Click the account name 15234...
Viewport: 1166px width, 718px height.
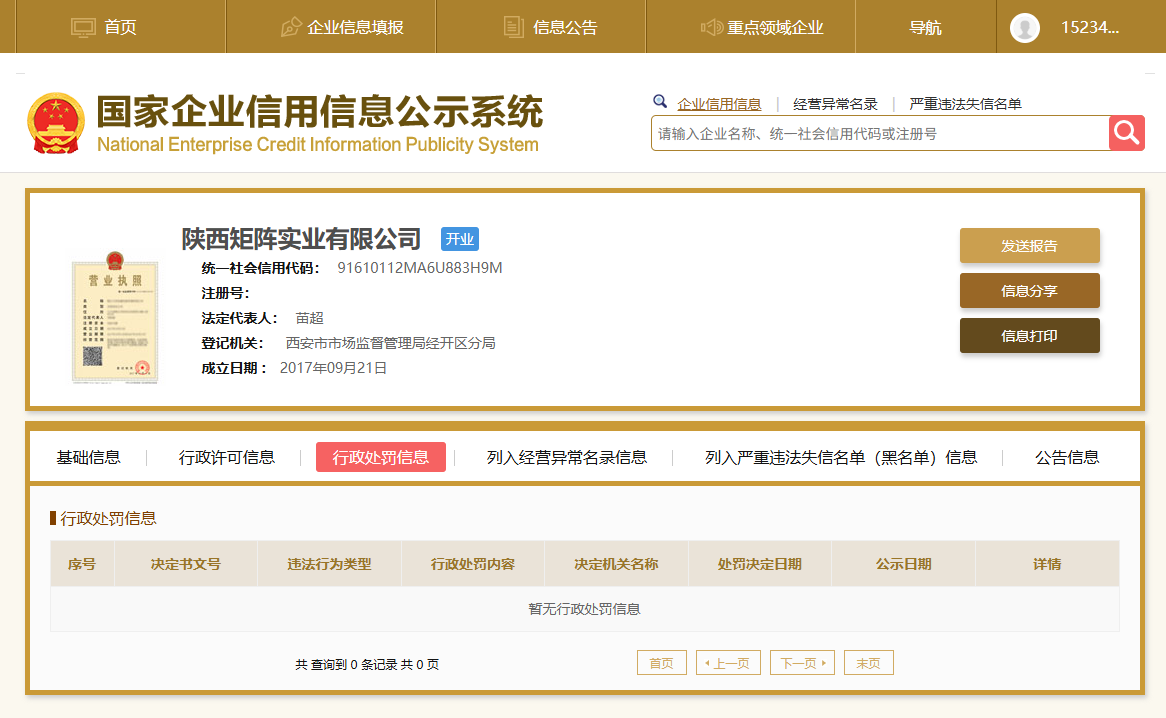click(x=1089, y=28)
